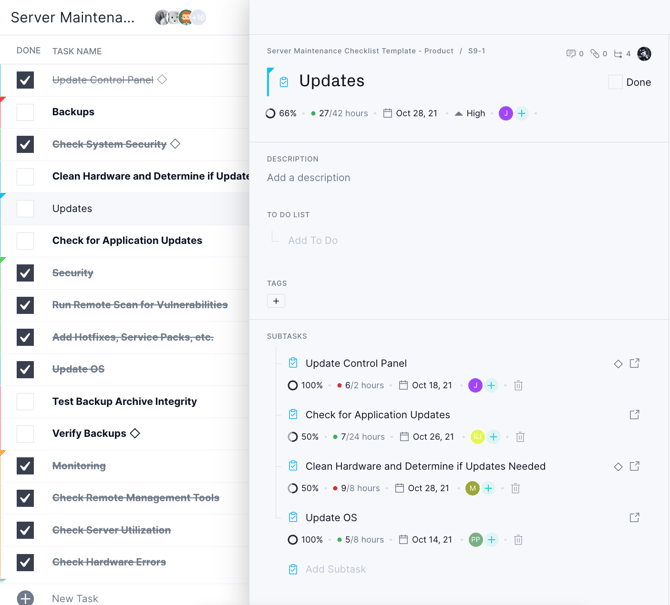
Task: Click the comments icon in the task header
Action: point(571,53)
